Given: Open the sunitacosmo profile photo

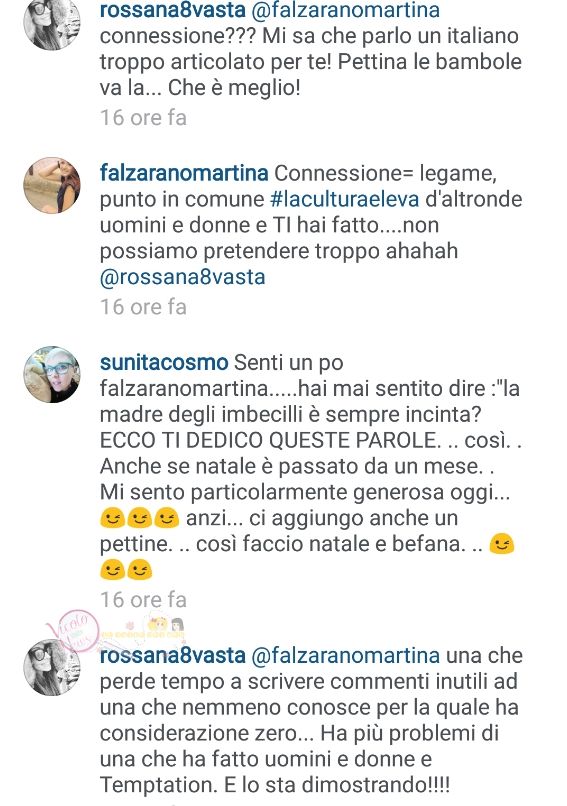Looking at the screenshot, I should [x=52, y=374].
